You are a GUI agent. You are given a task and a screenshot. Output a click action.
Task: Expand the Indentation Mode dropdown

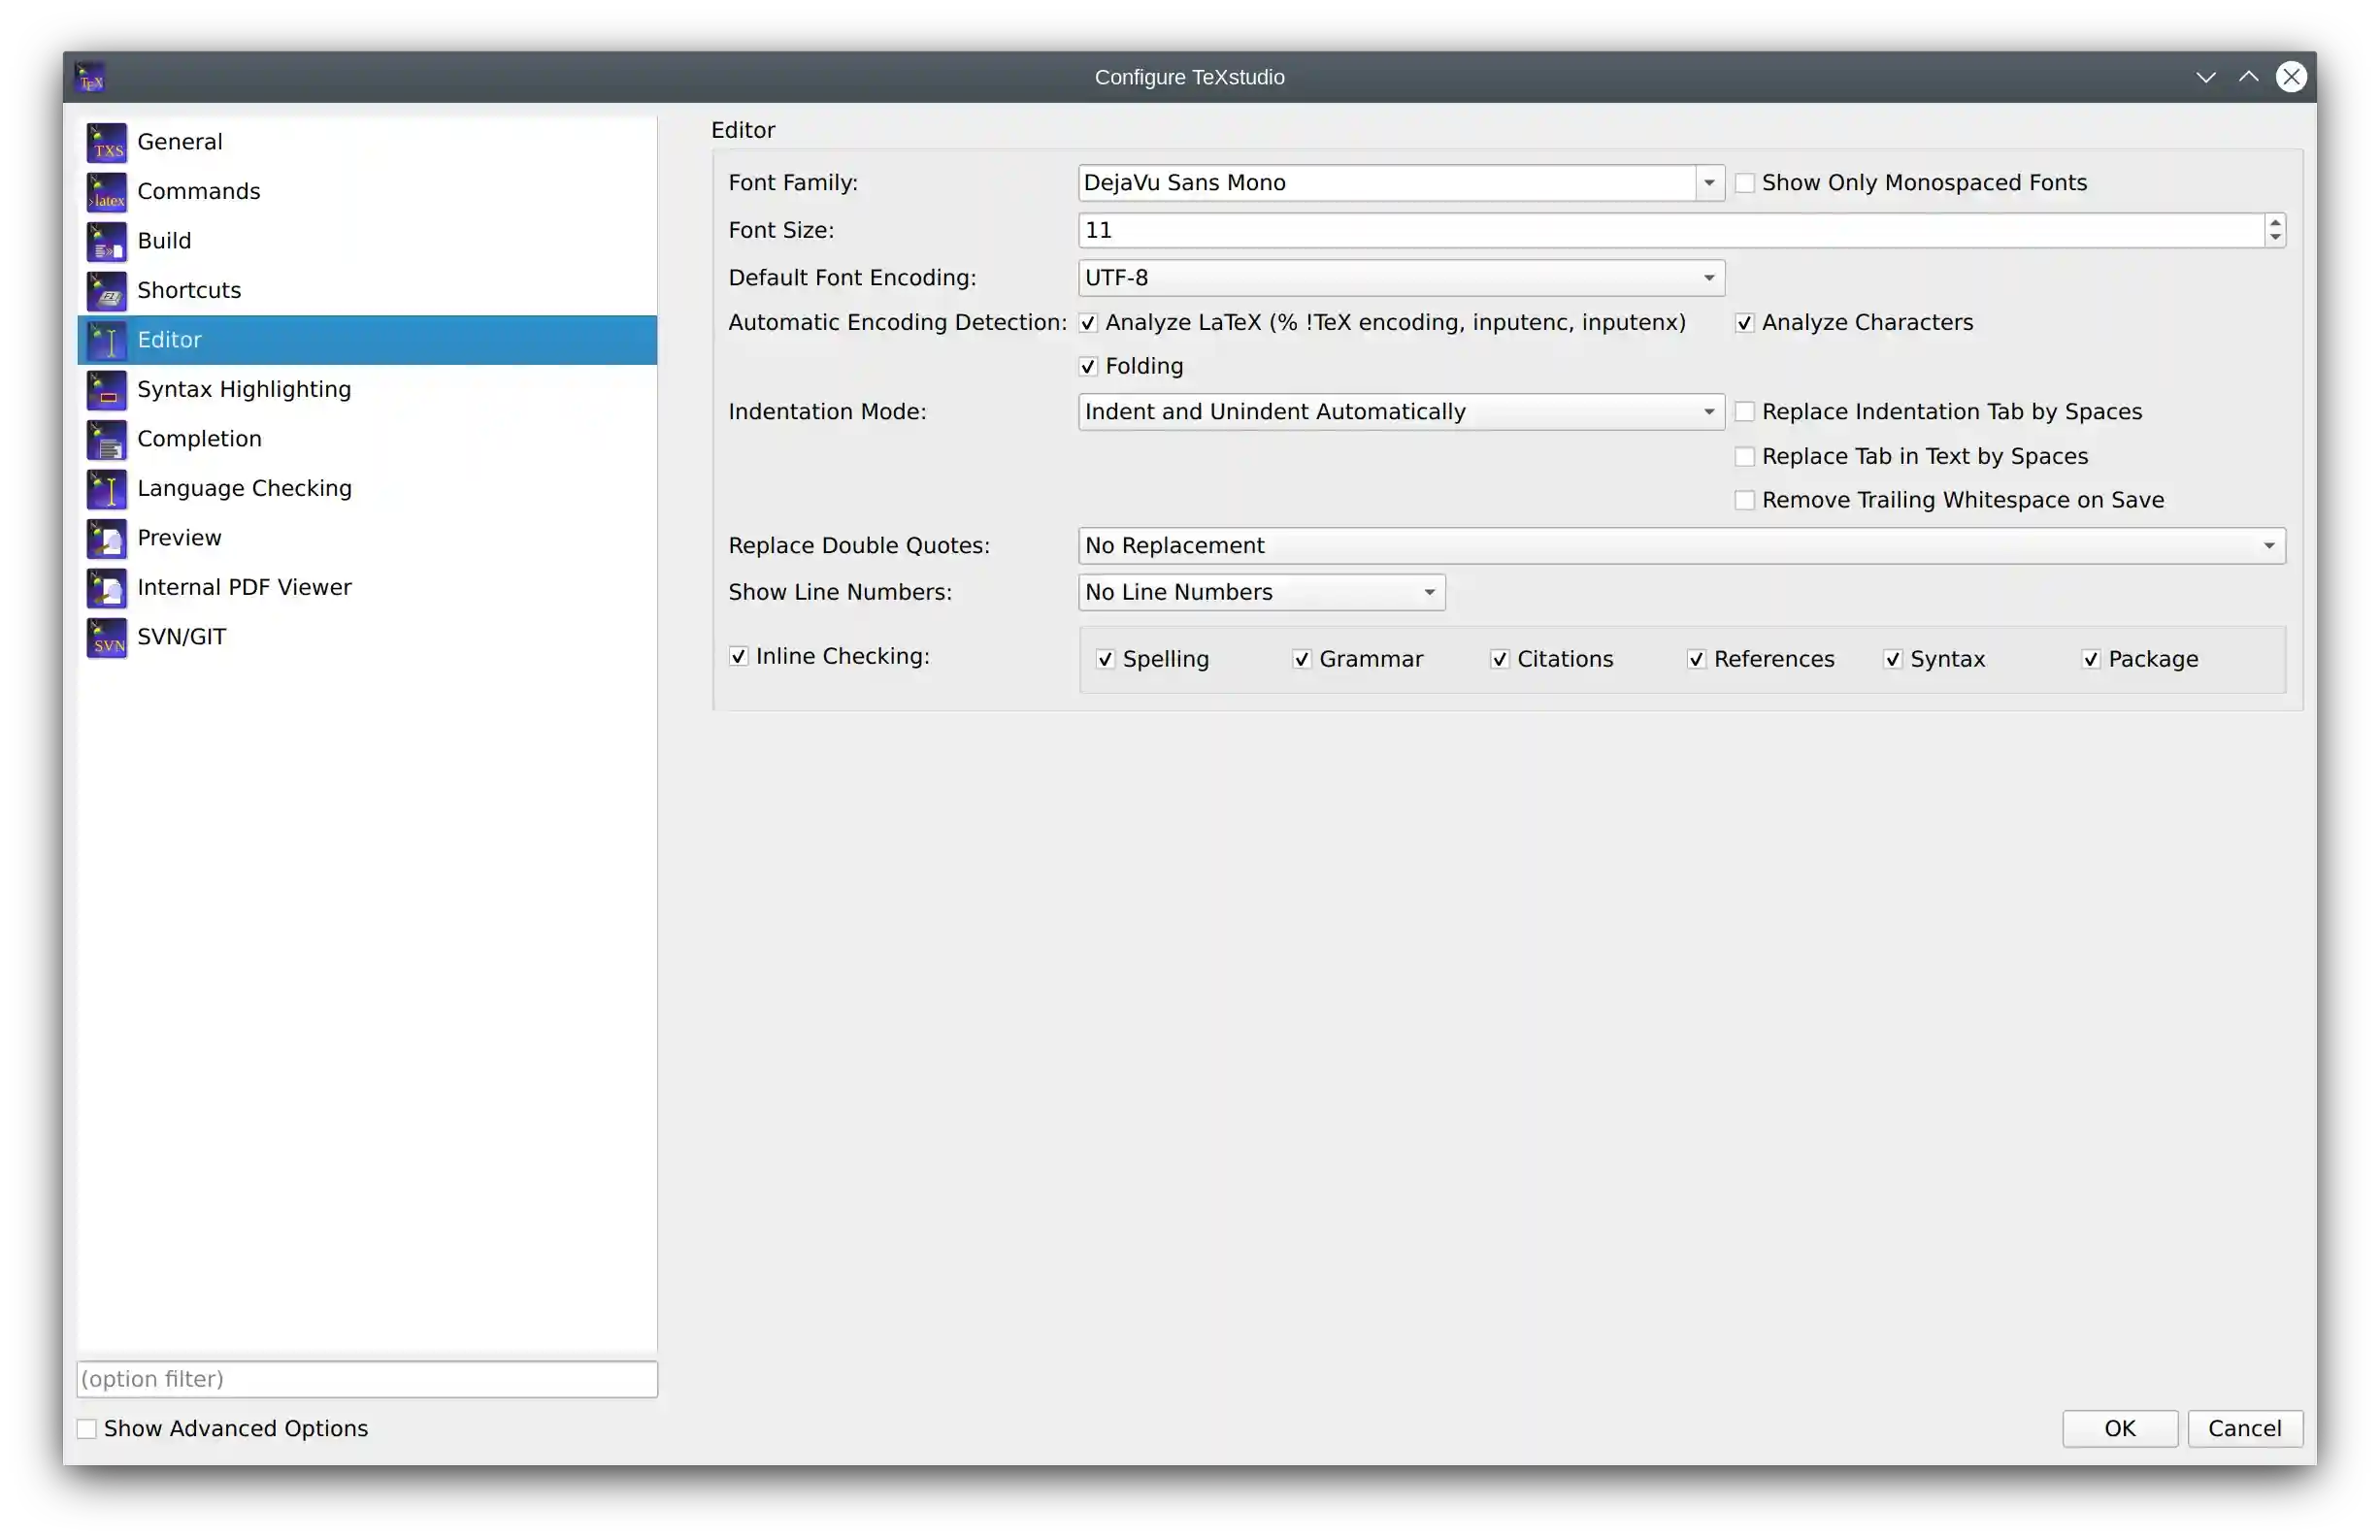click(1709, 411)
